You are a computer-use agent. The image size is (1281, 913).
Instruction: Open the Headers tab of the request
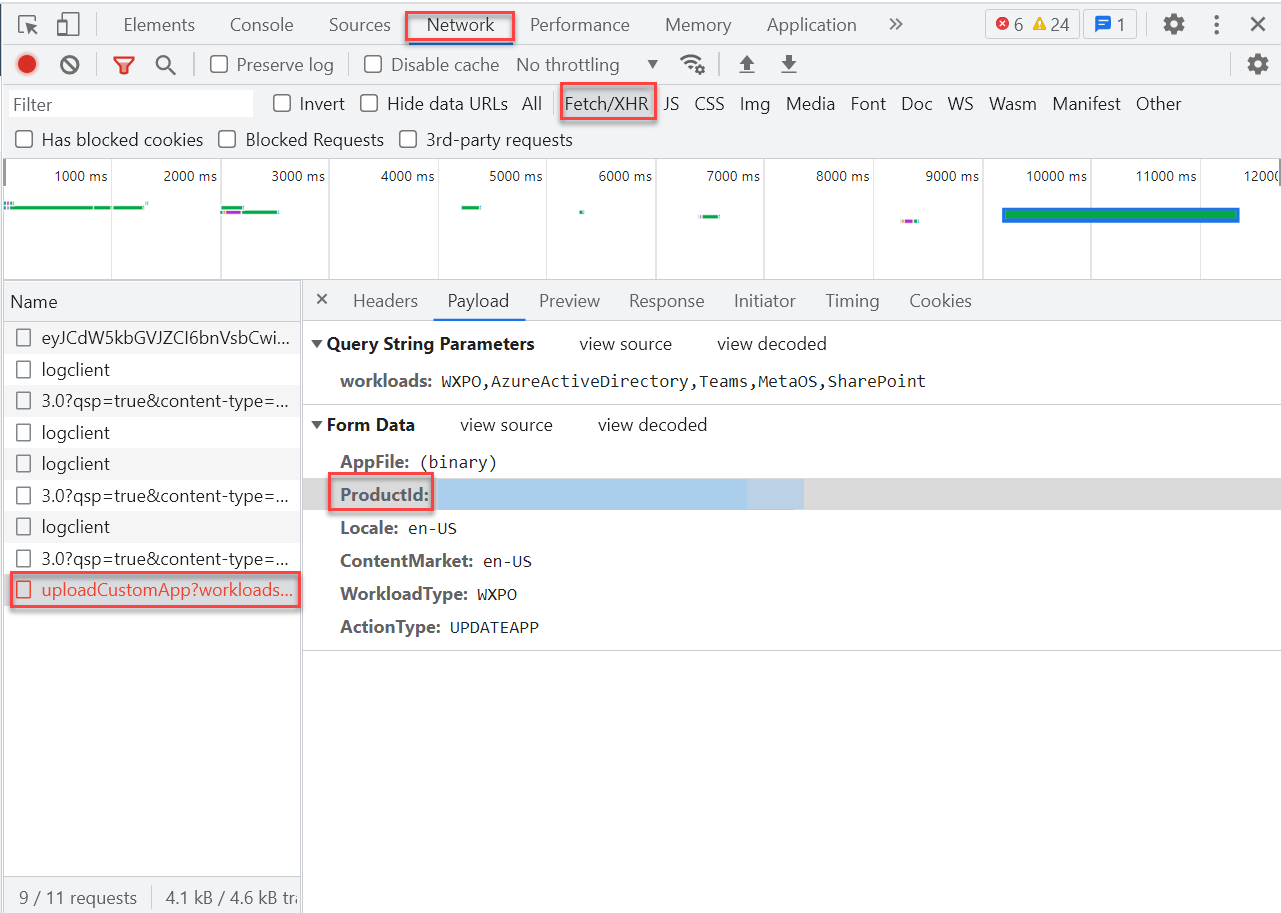[385, 301]
